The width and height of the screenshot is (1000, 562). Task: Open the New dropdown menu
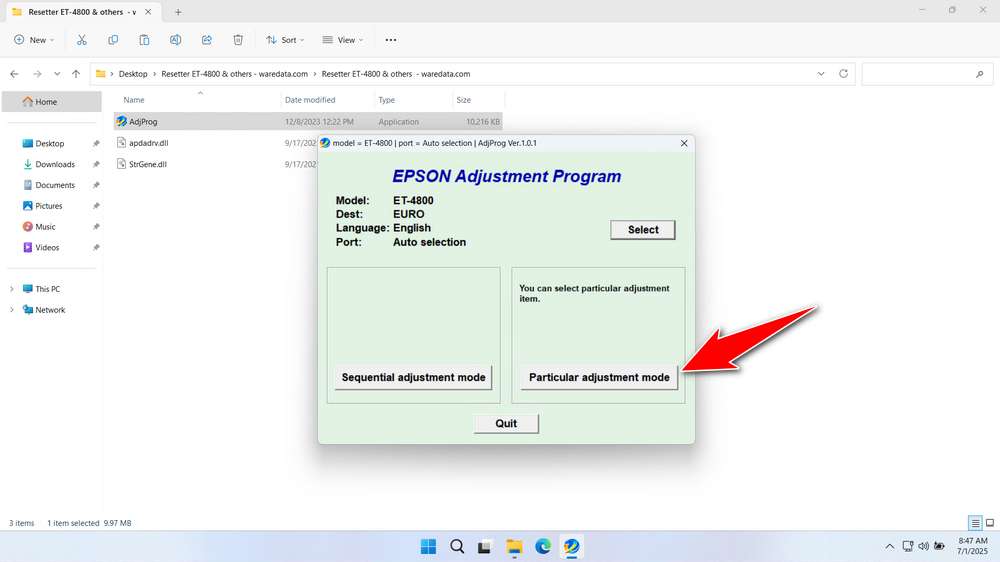(34, 40)
